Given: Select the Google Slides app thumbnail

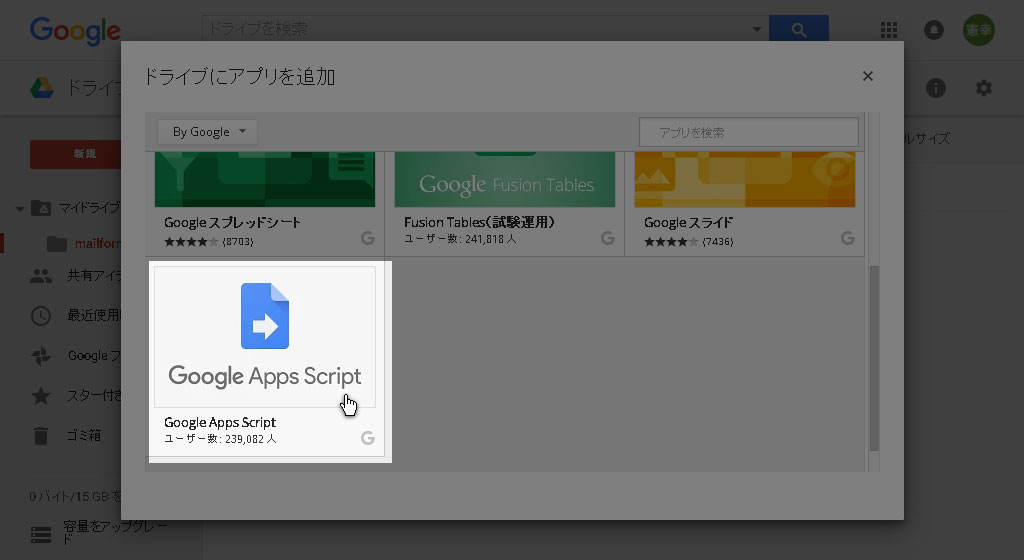Looking at the screenshot, I should (745, 180).
